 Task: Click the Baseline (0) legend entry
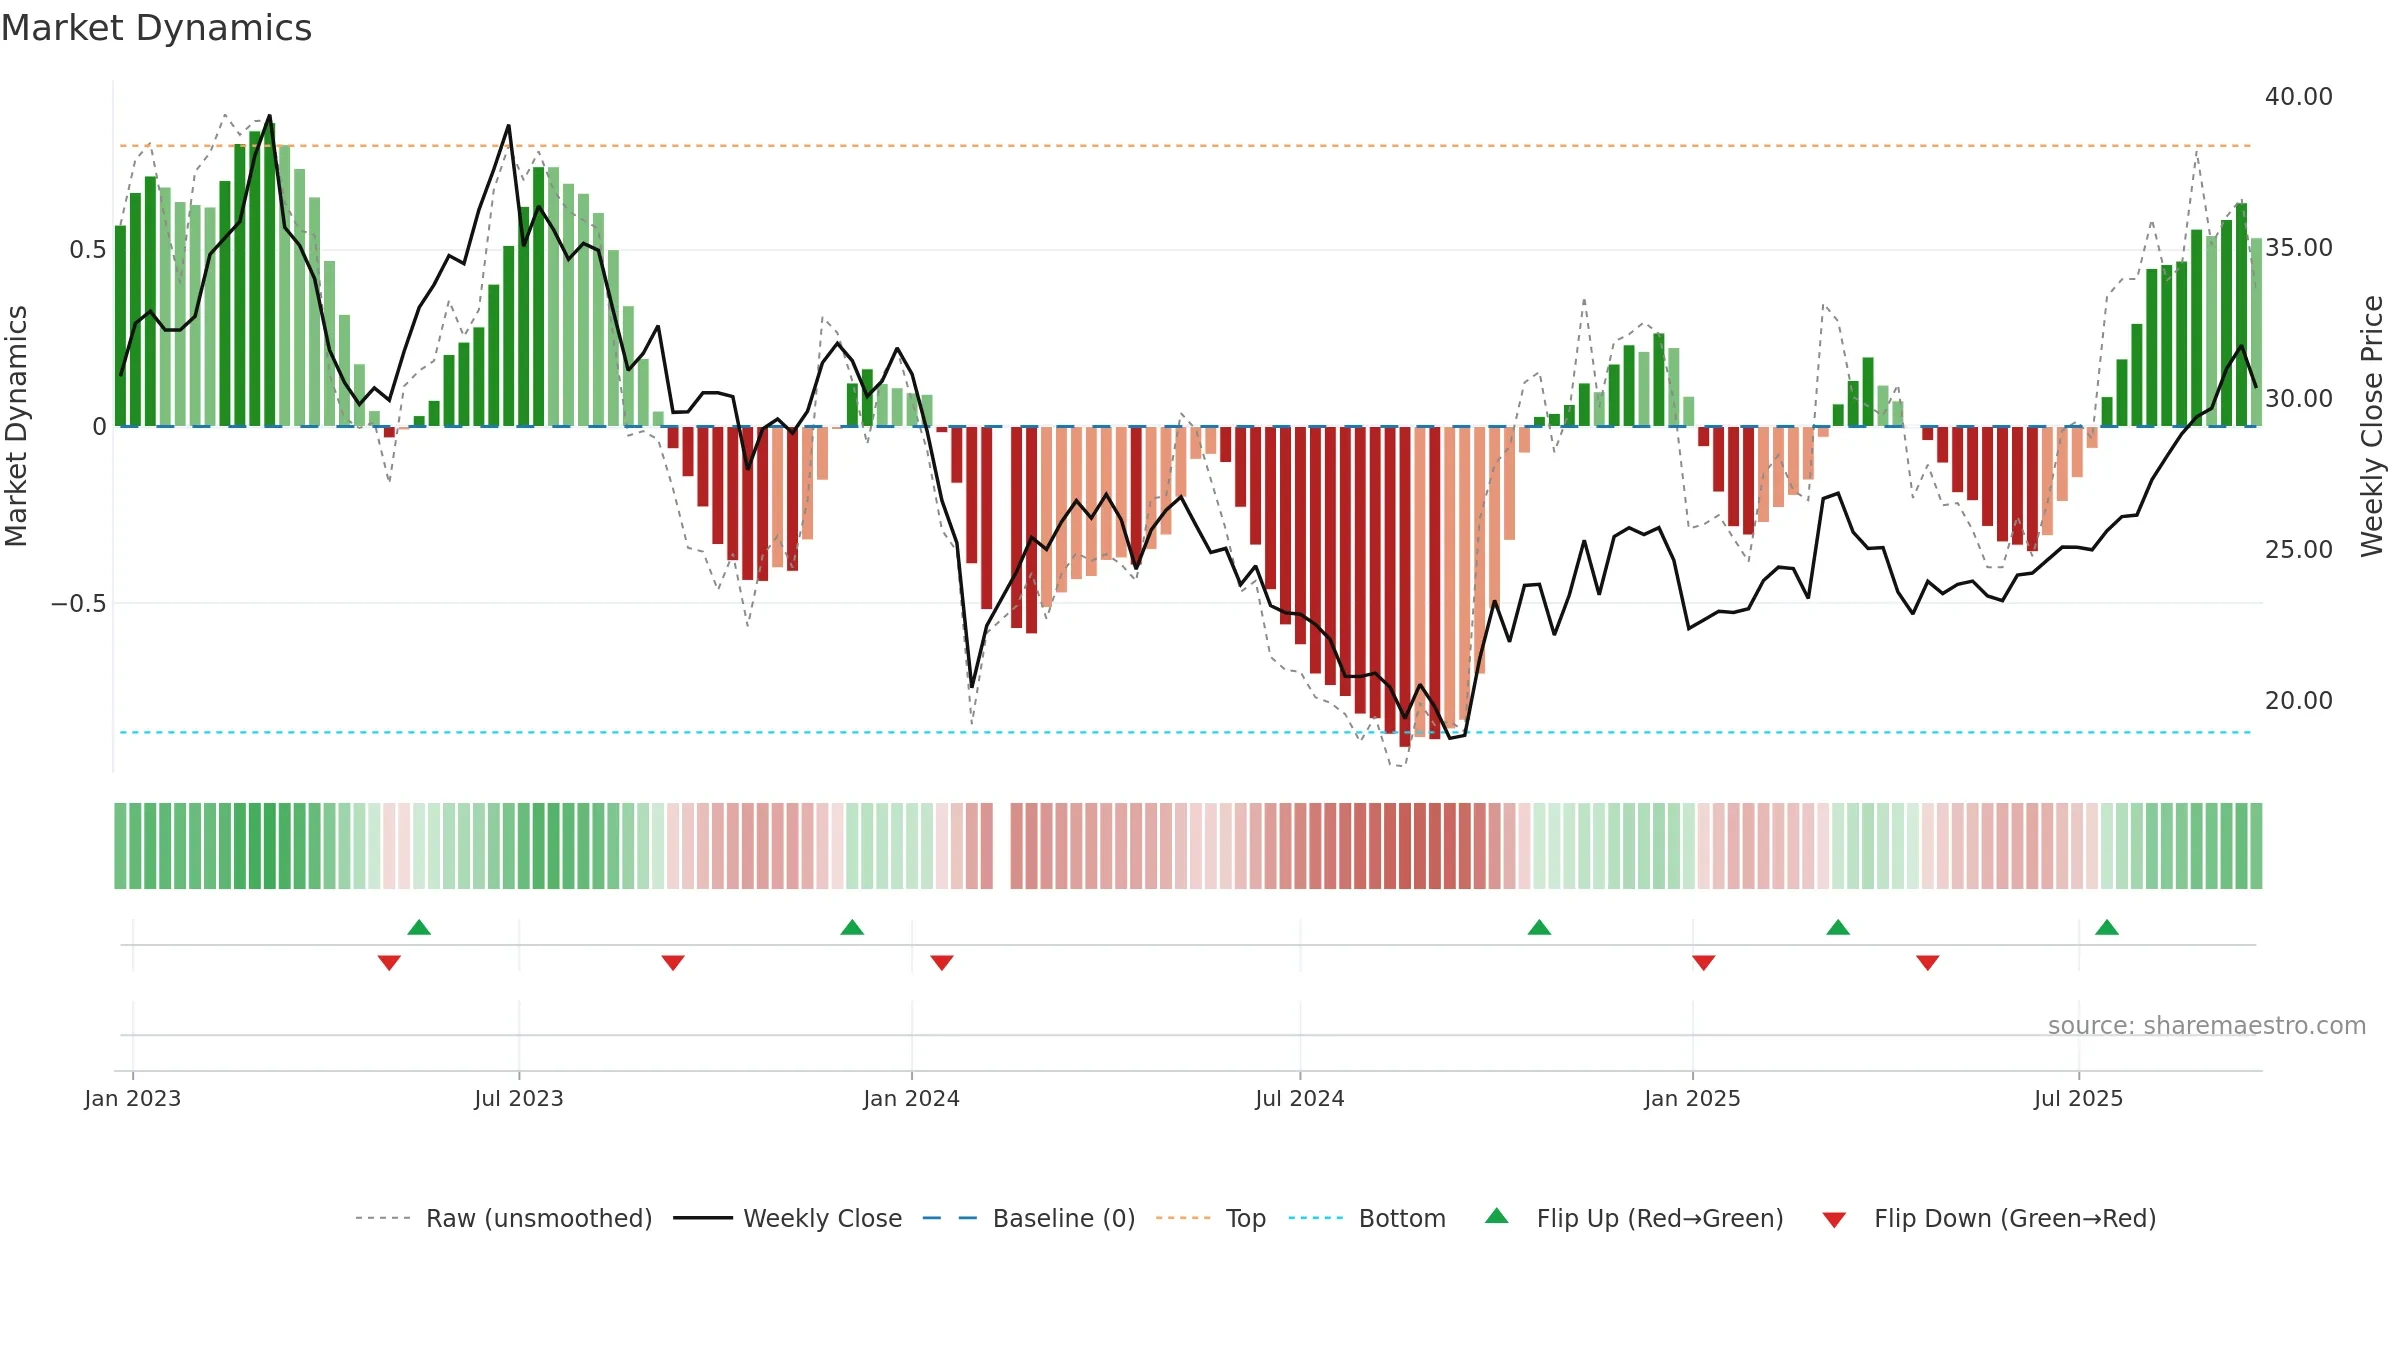[x=1029, y=1218]
